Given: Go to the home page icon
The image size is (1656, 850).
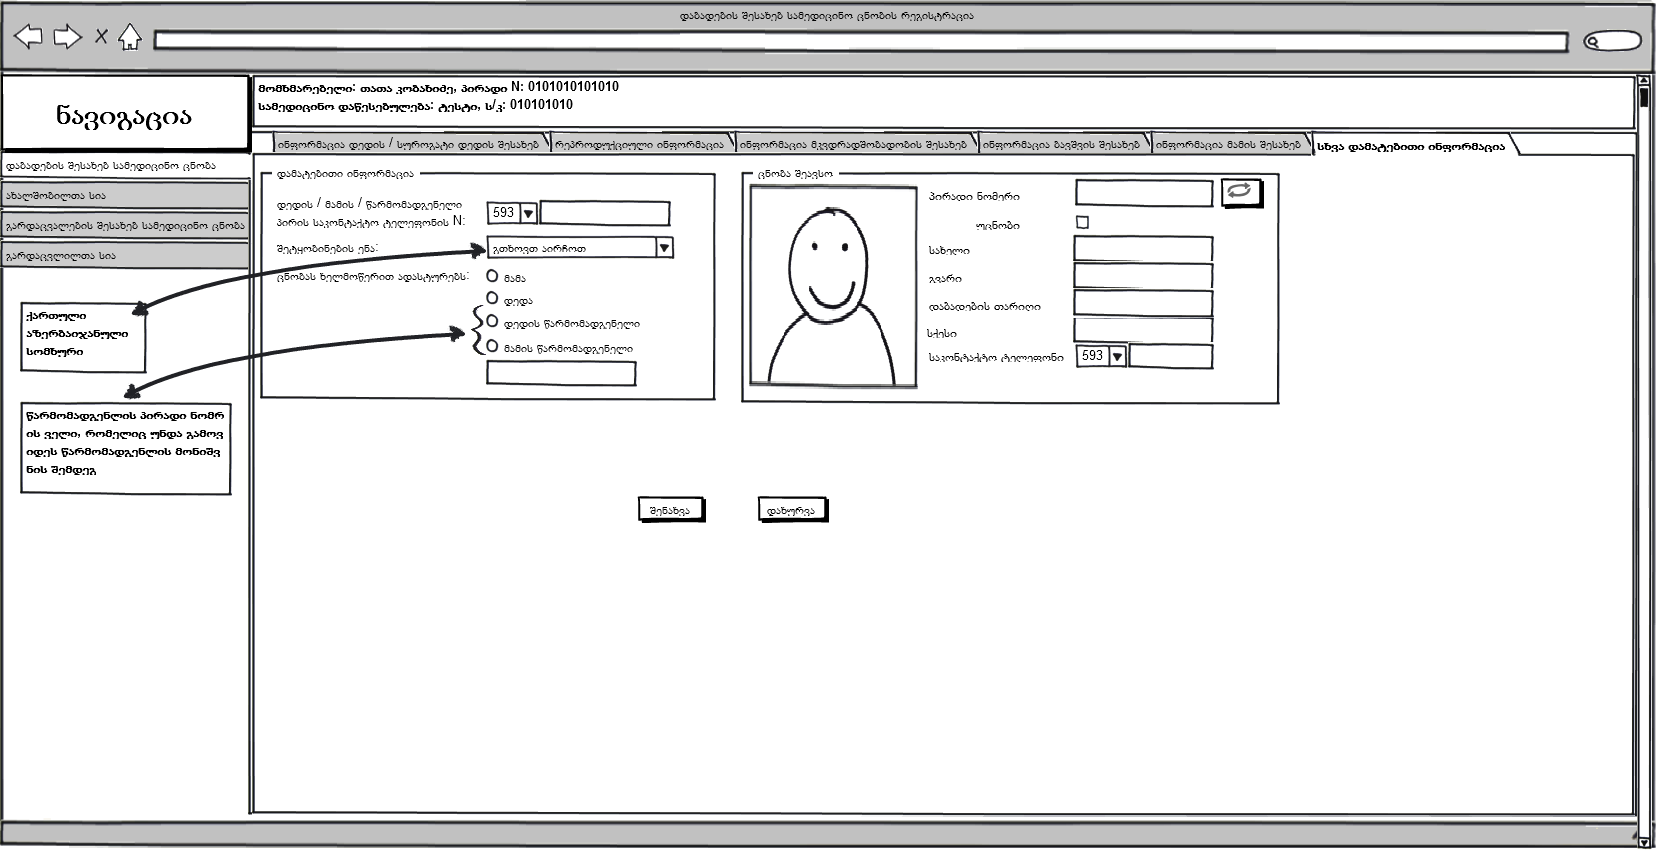Looking at the screenshot, I should click(x=129, y=38).
